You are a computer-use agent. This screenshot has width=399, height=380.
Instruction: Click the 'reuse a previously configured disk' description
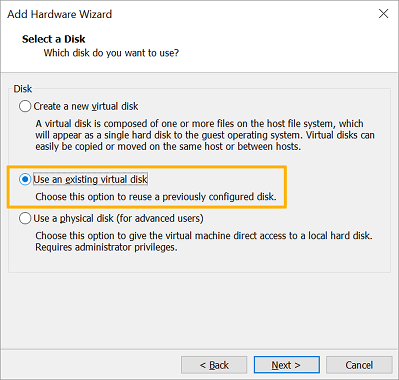pyautogui.click(x=156, y=197)
